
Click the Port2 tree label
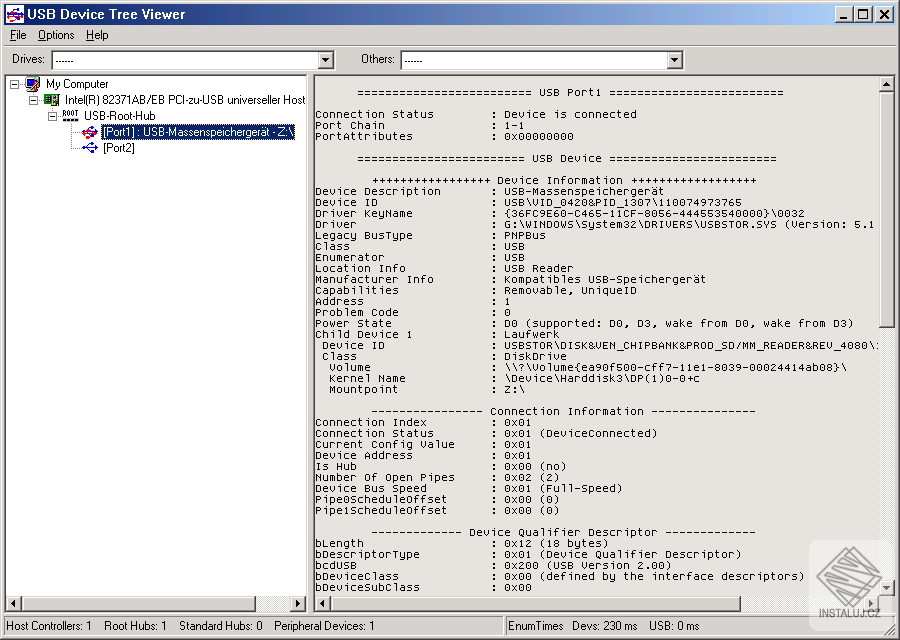click(x=119, y=148)
